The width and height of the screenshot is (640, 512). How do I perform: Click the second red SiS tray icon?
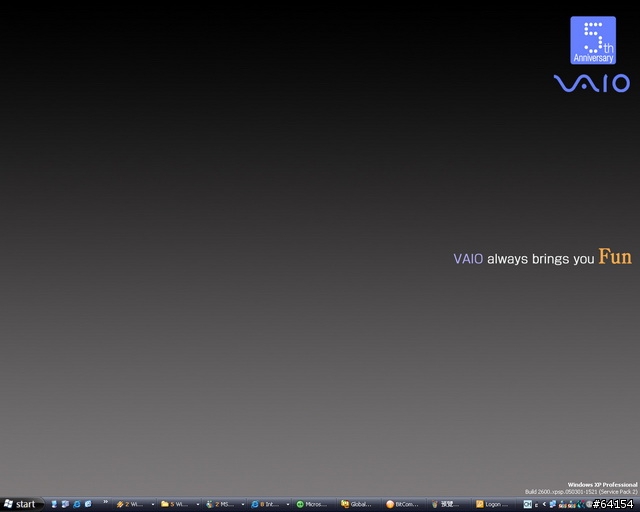click(571, 505)
